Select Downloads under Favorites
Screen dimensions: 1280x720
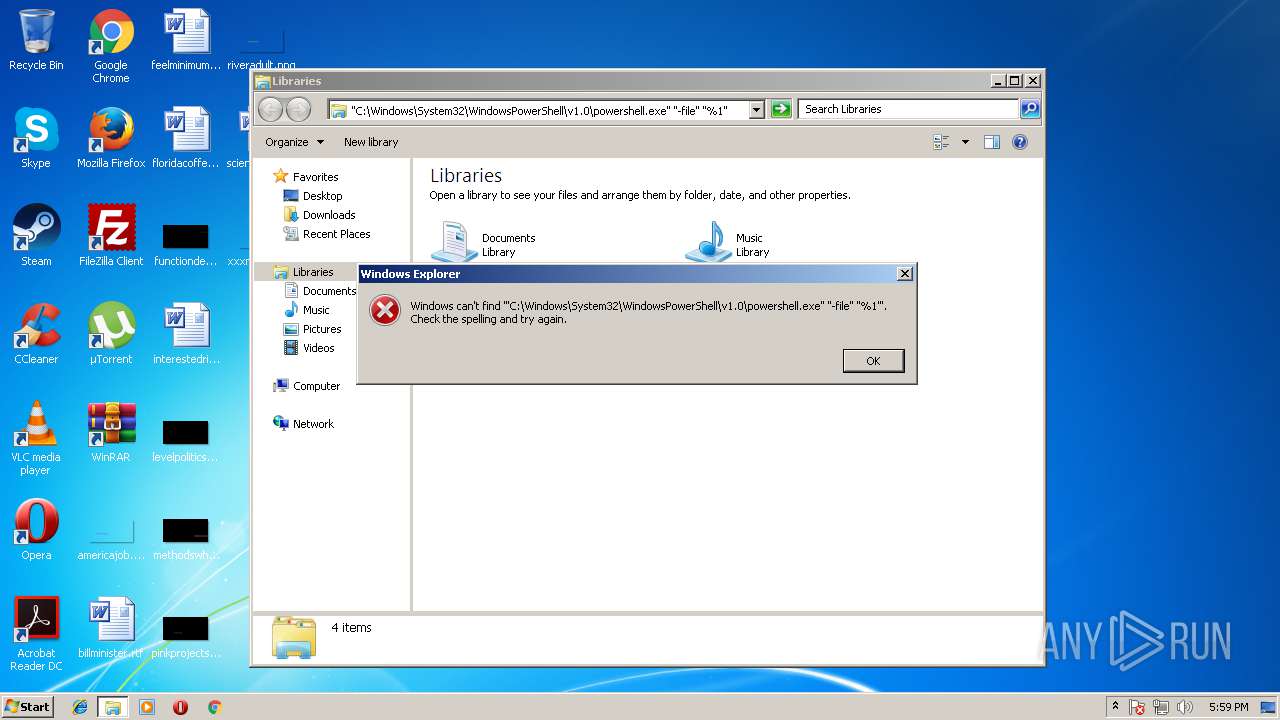click(319, 215)
